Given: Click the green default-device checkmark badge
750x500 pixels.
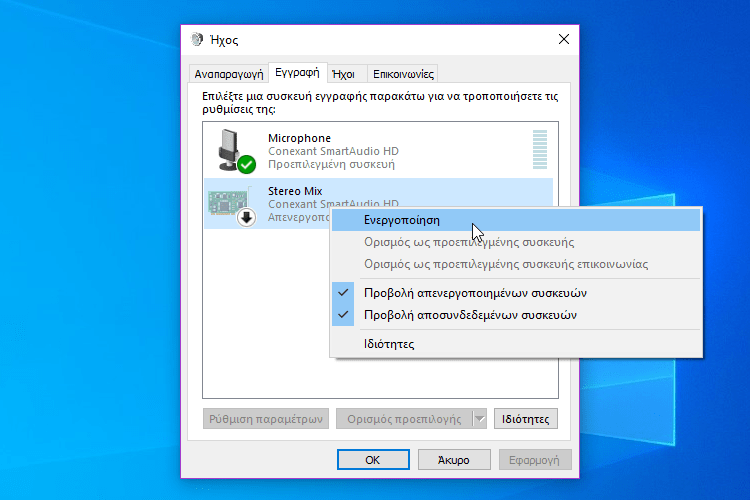Looking at the screenshot, I should point(247,165).
